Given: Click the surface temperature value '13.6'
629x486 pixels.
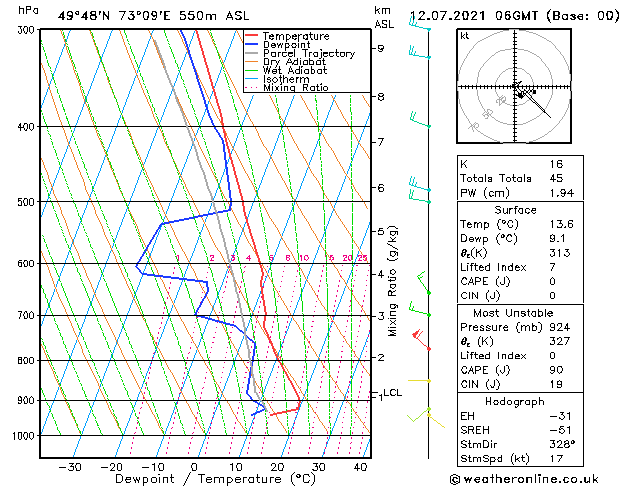Looking at the screenshot, I should (562, 224).
